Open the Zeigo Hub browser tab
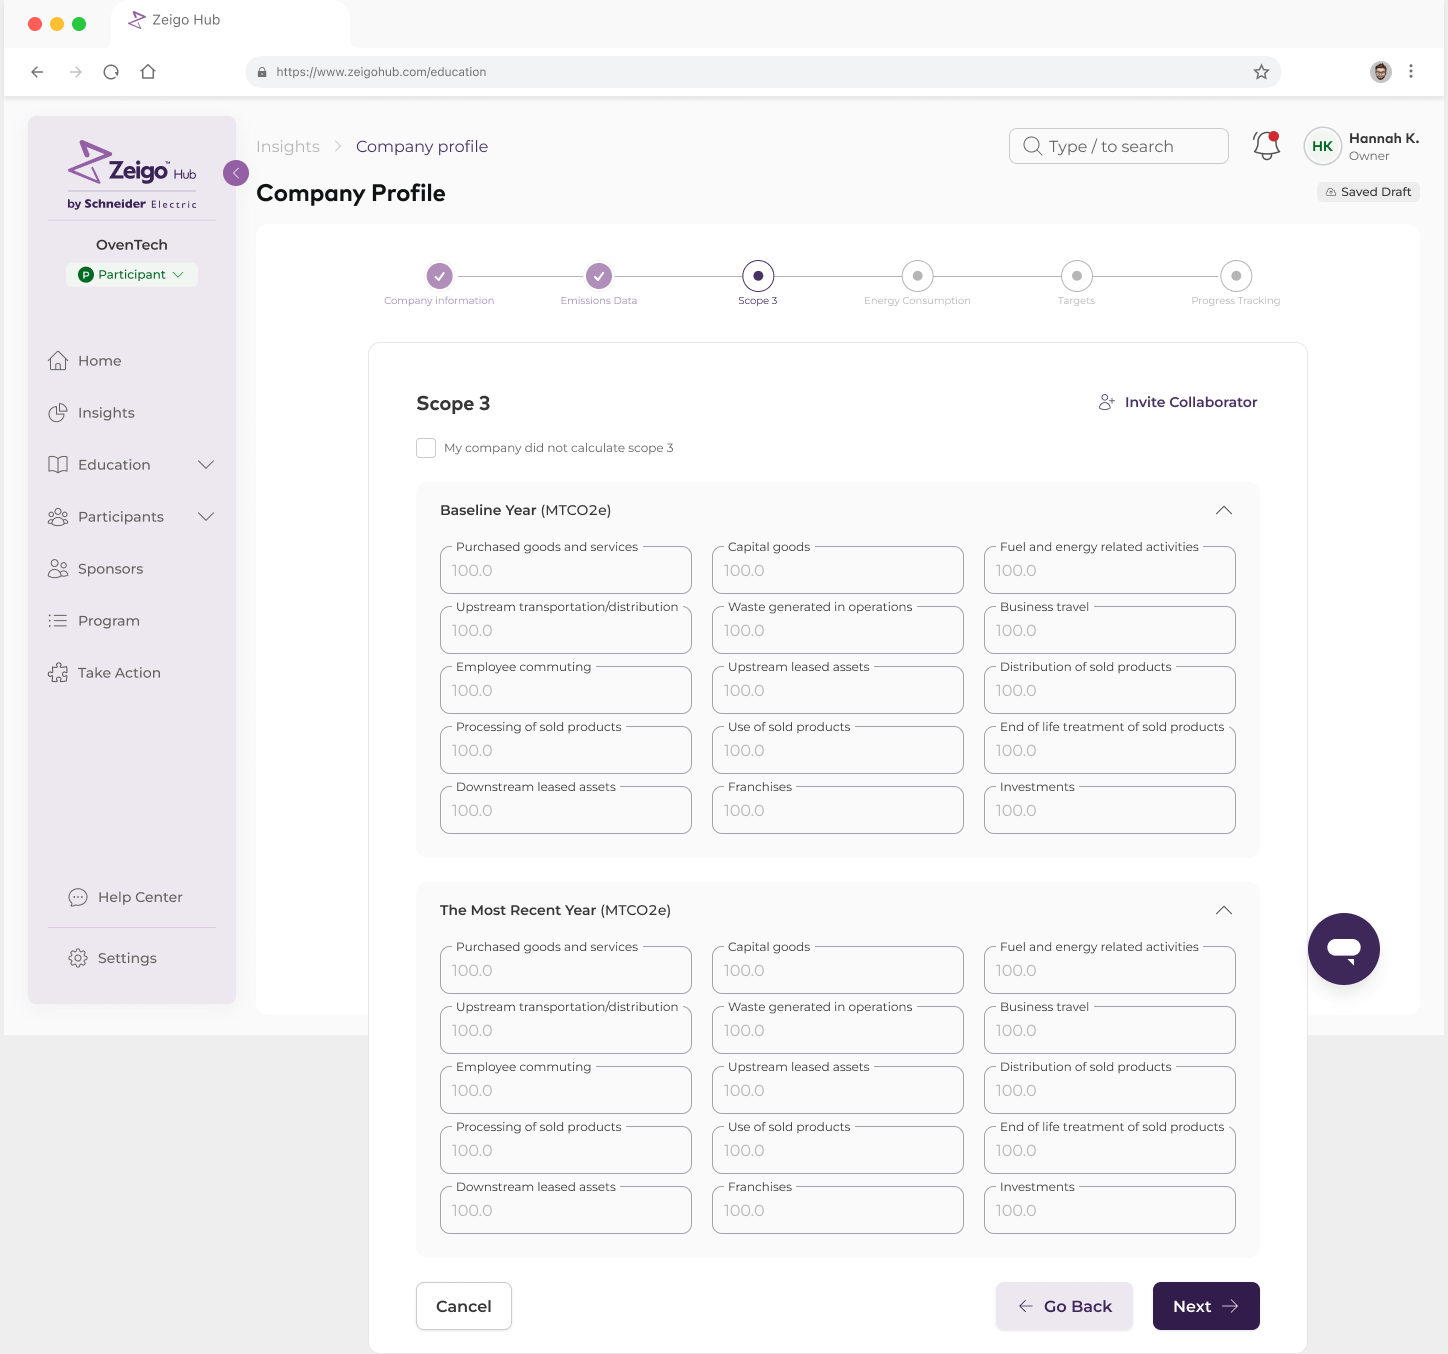Image resolution: width=1448 pixels, height=1354 pixels. click(x=230, y=22)
